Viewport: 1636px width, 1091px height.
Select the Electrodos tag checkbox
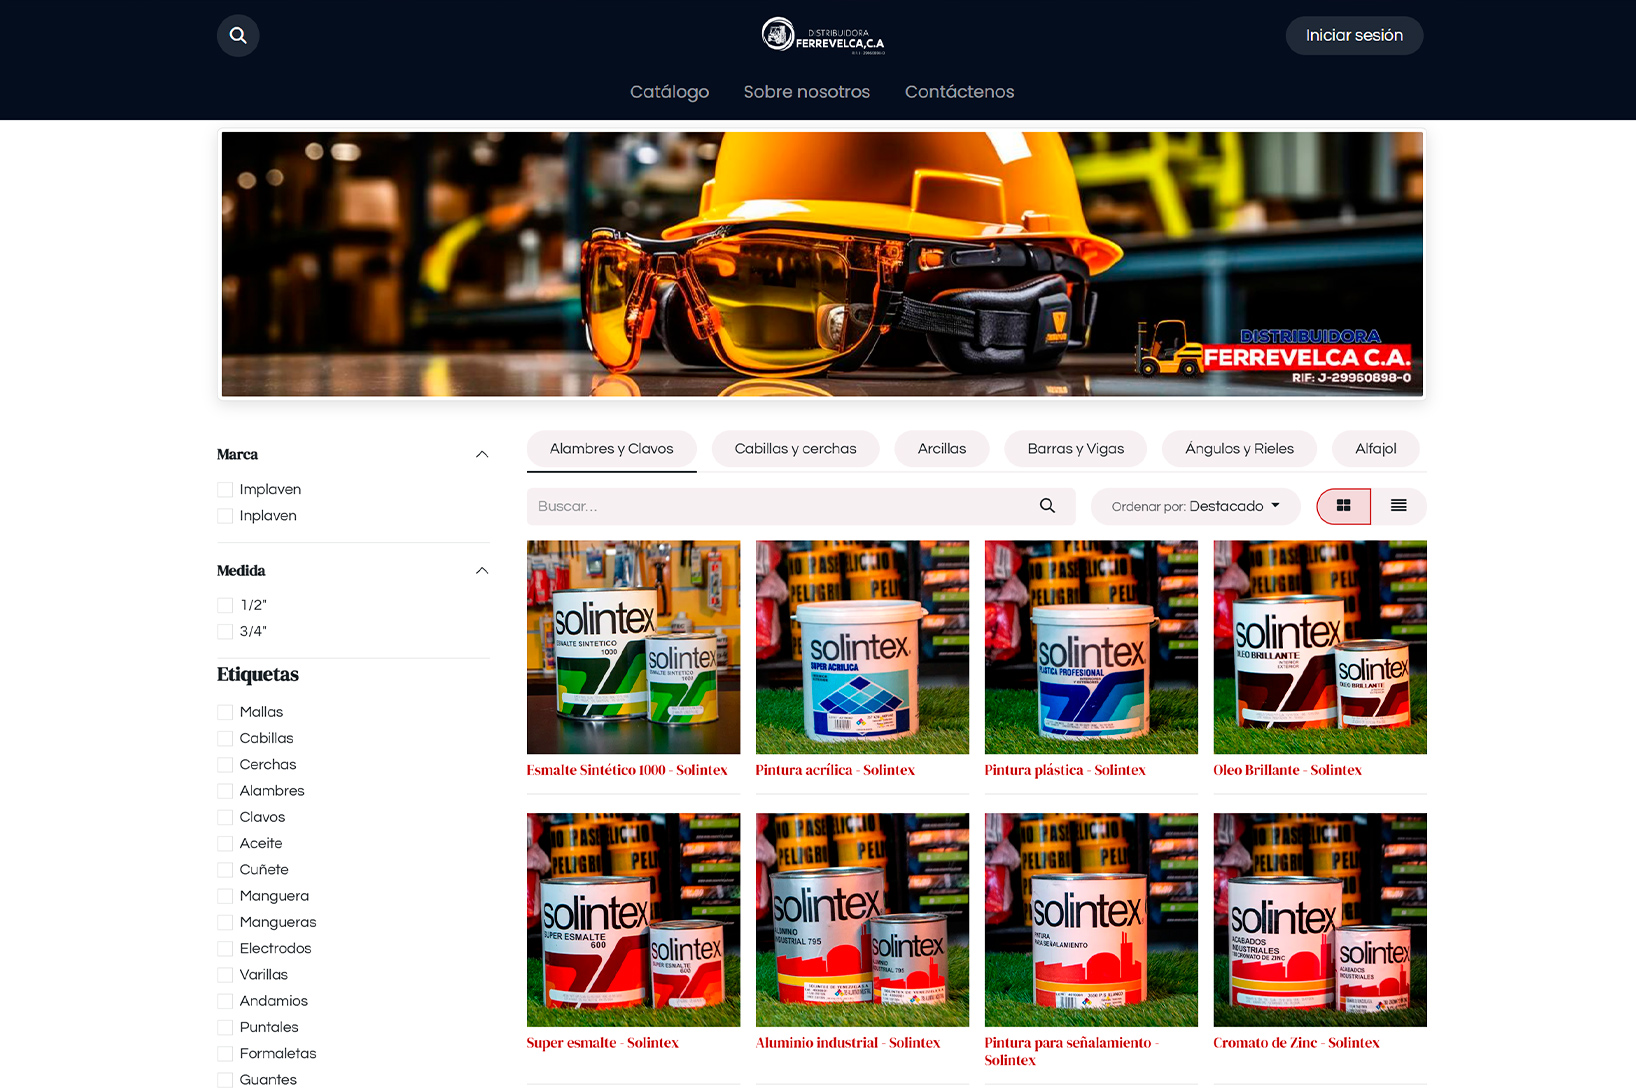tap(225, 949)
